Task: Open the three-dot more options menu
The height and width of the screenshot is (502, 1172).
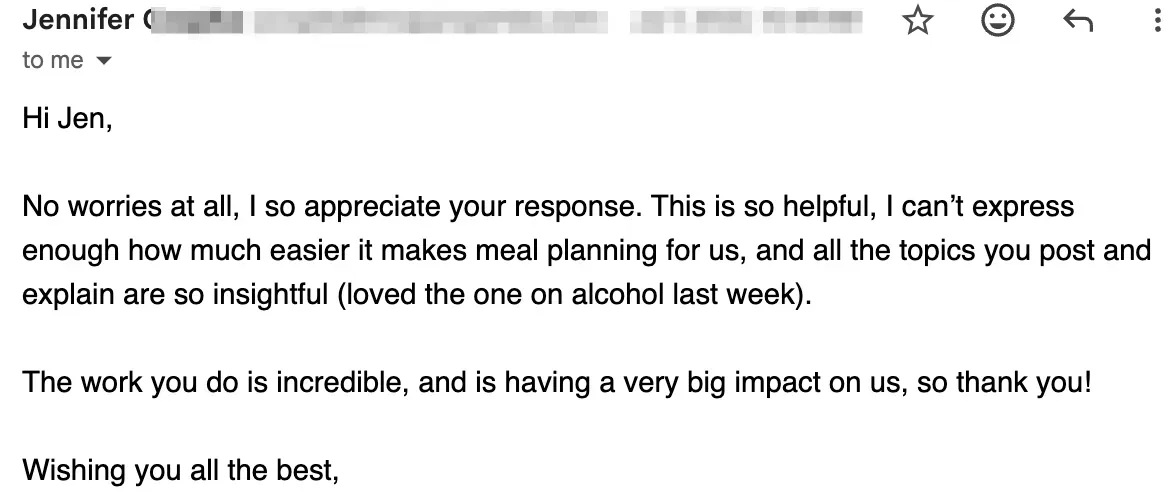Action: click(x=1156, y=21)
